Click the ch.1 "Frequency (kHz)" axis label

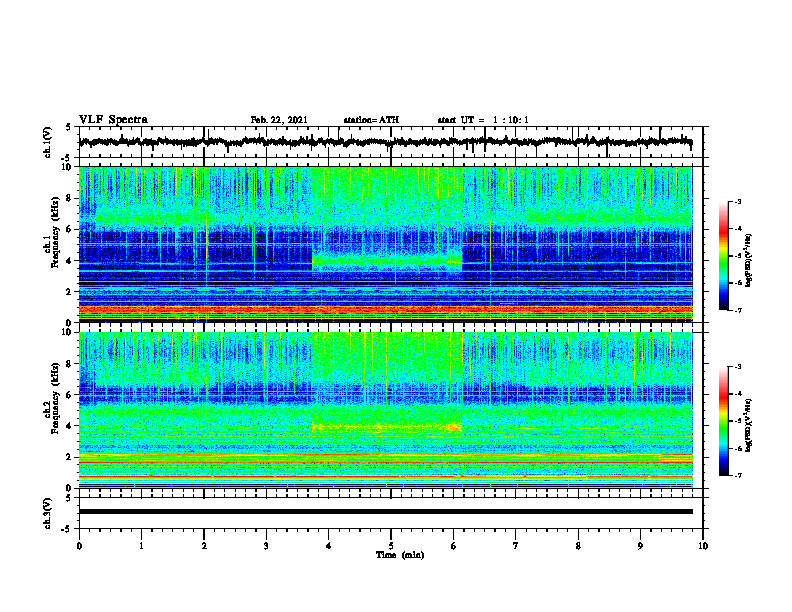click(55, 234)
